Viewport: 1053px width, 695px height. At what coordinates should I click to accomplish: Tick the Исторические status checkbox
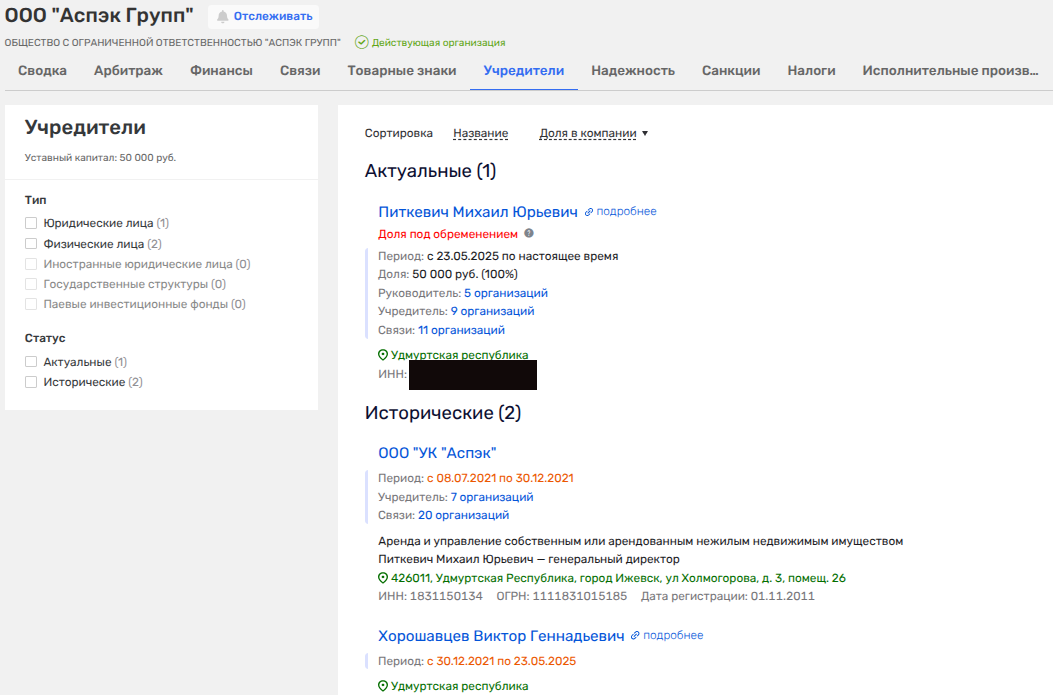[31, 382]
